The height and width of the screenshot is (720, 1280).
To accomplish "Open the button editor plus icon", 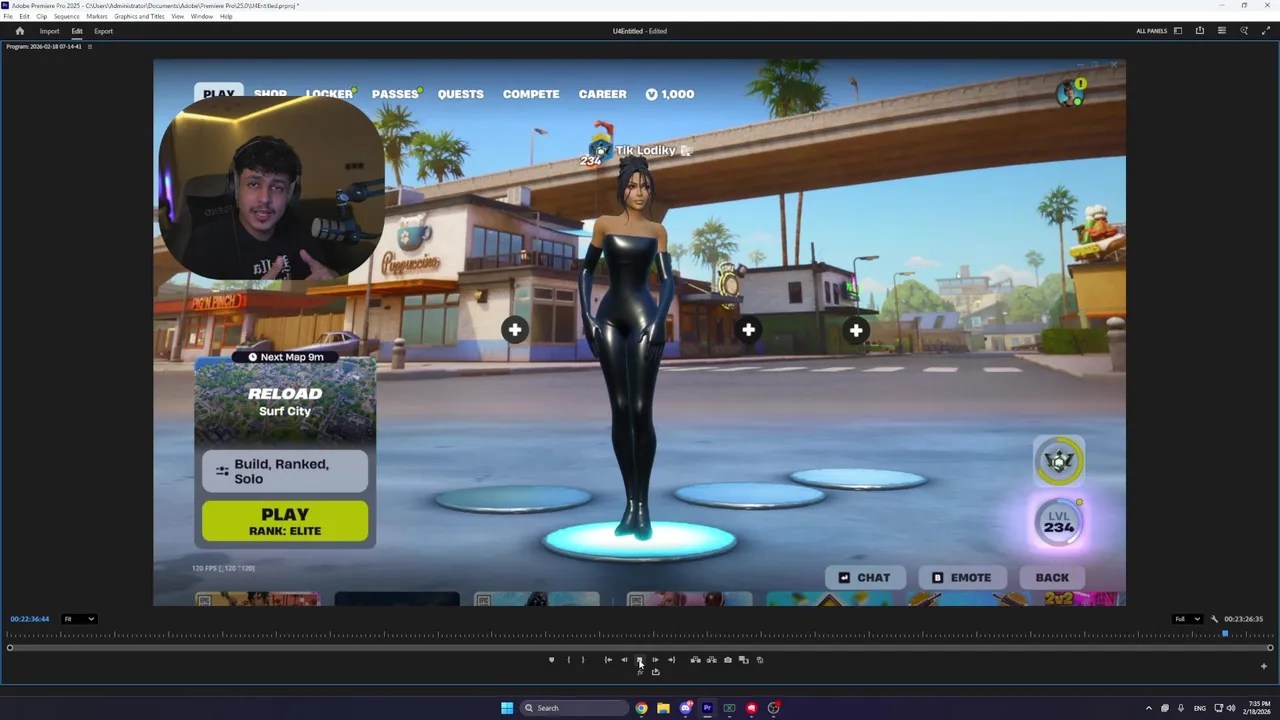I will (x=1263, y=666).
